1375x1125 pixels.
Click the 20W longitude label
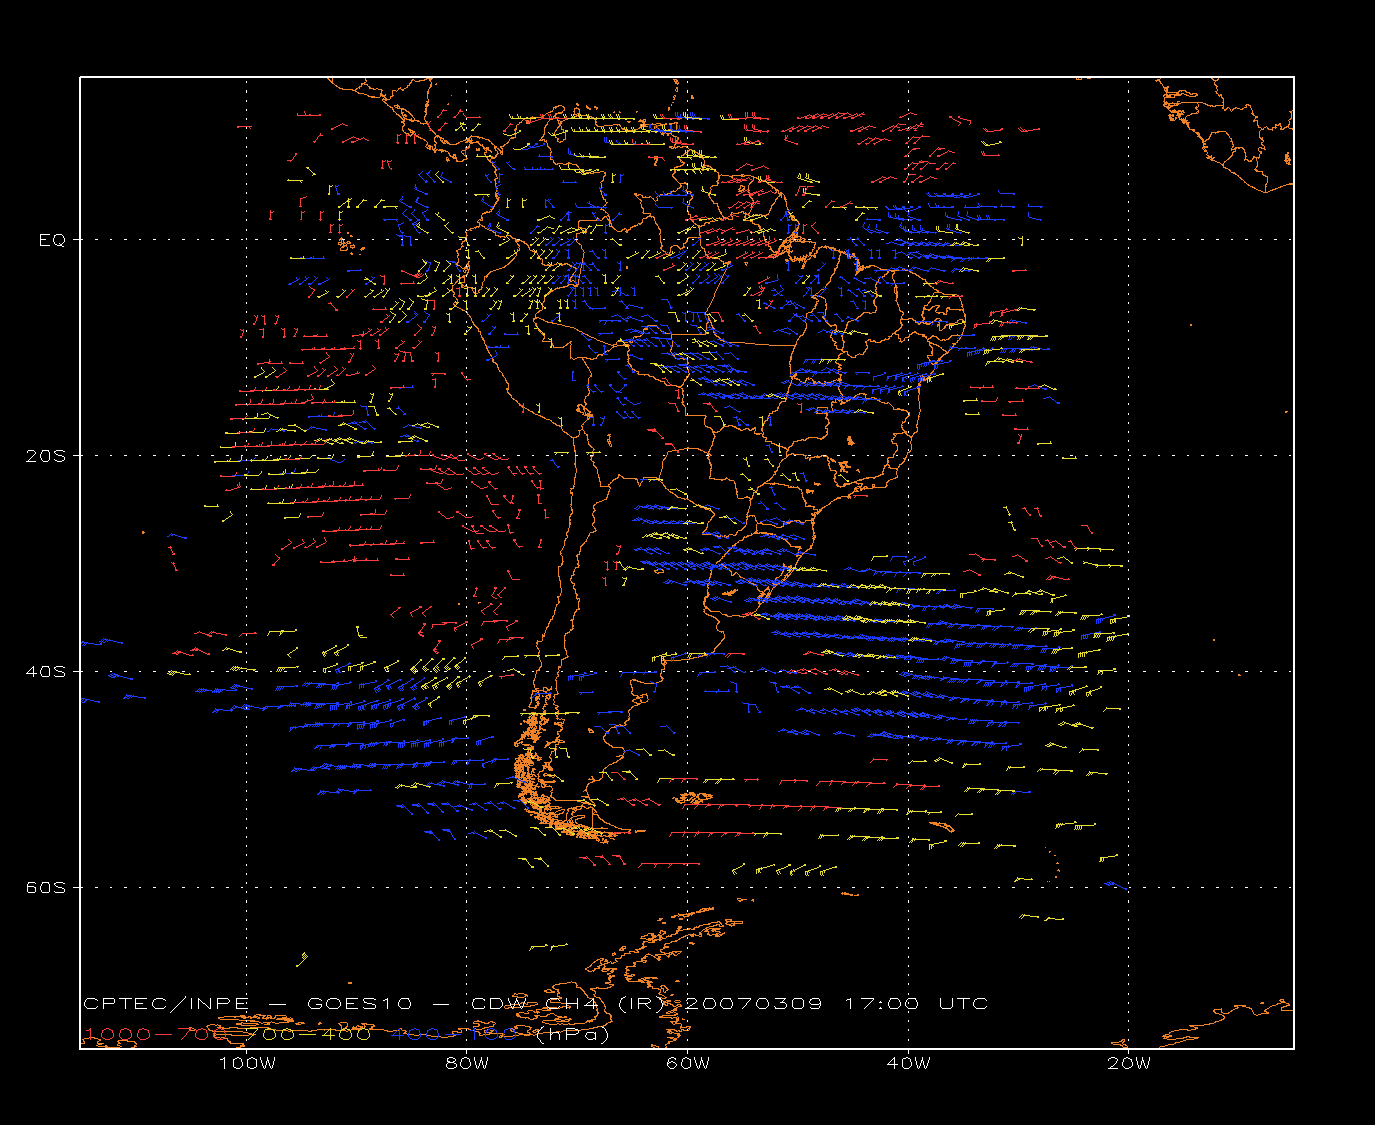click(1129, 1063)
